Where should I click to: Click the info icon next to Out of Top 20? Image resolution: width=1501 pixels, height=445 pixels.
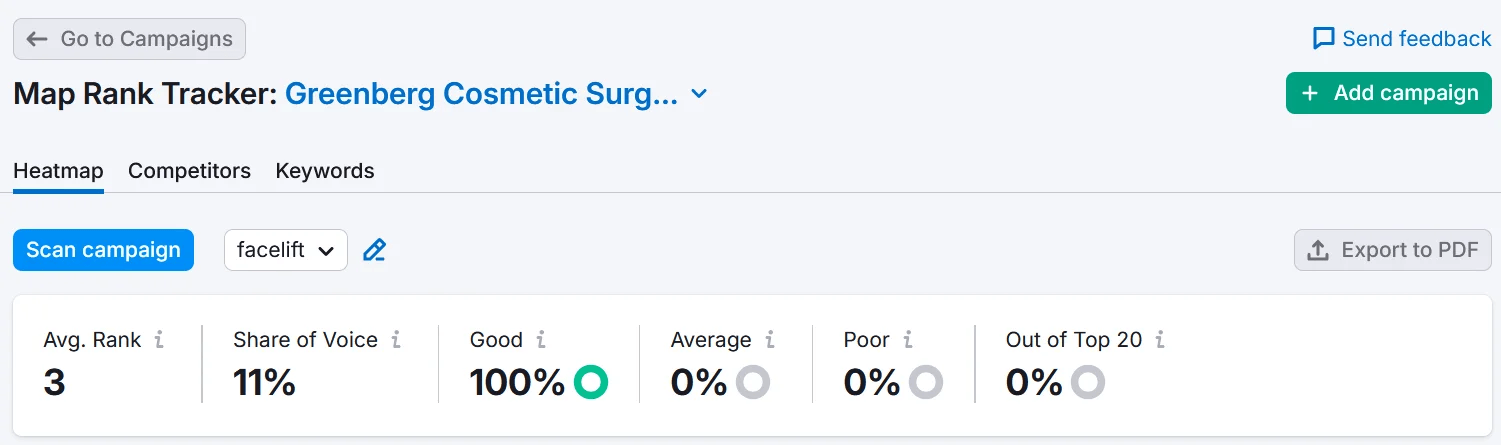click(1160, 340)
